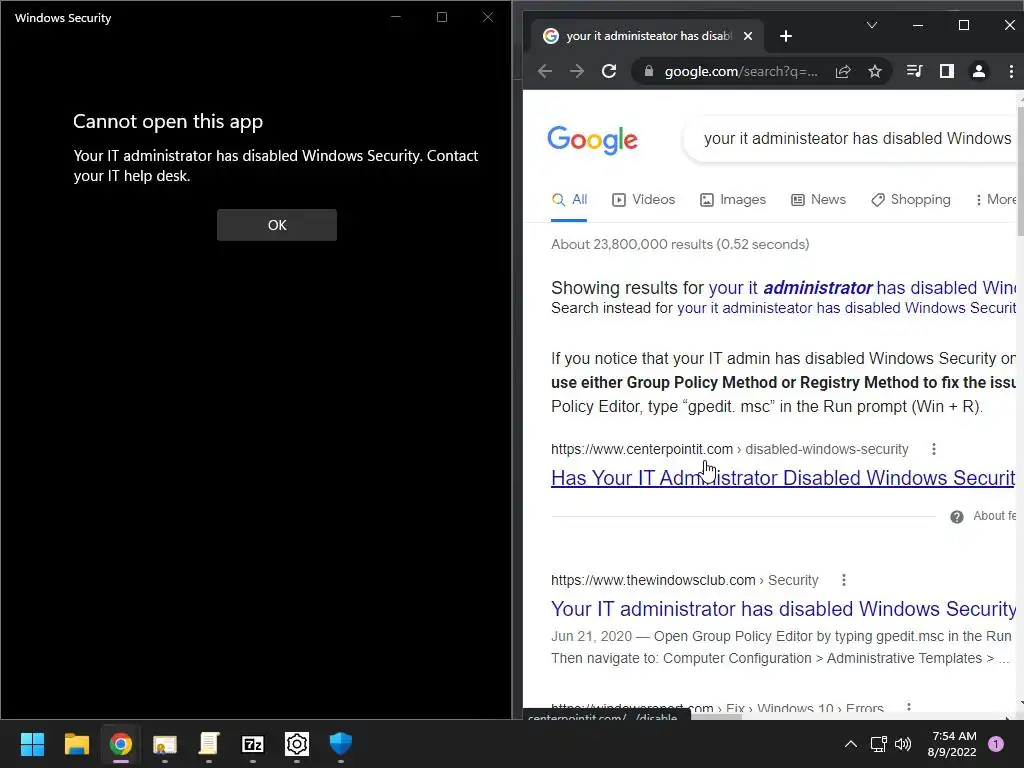Click the Google search query box
The width and height of the screenshot is (1024, 768).
tap(852, 138)
